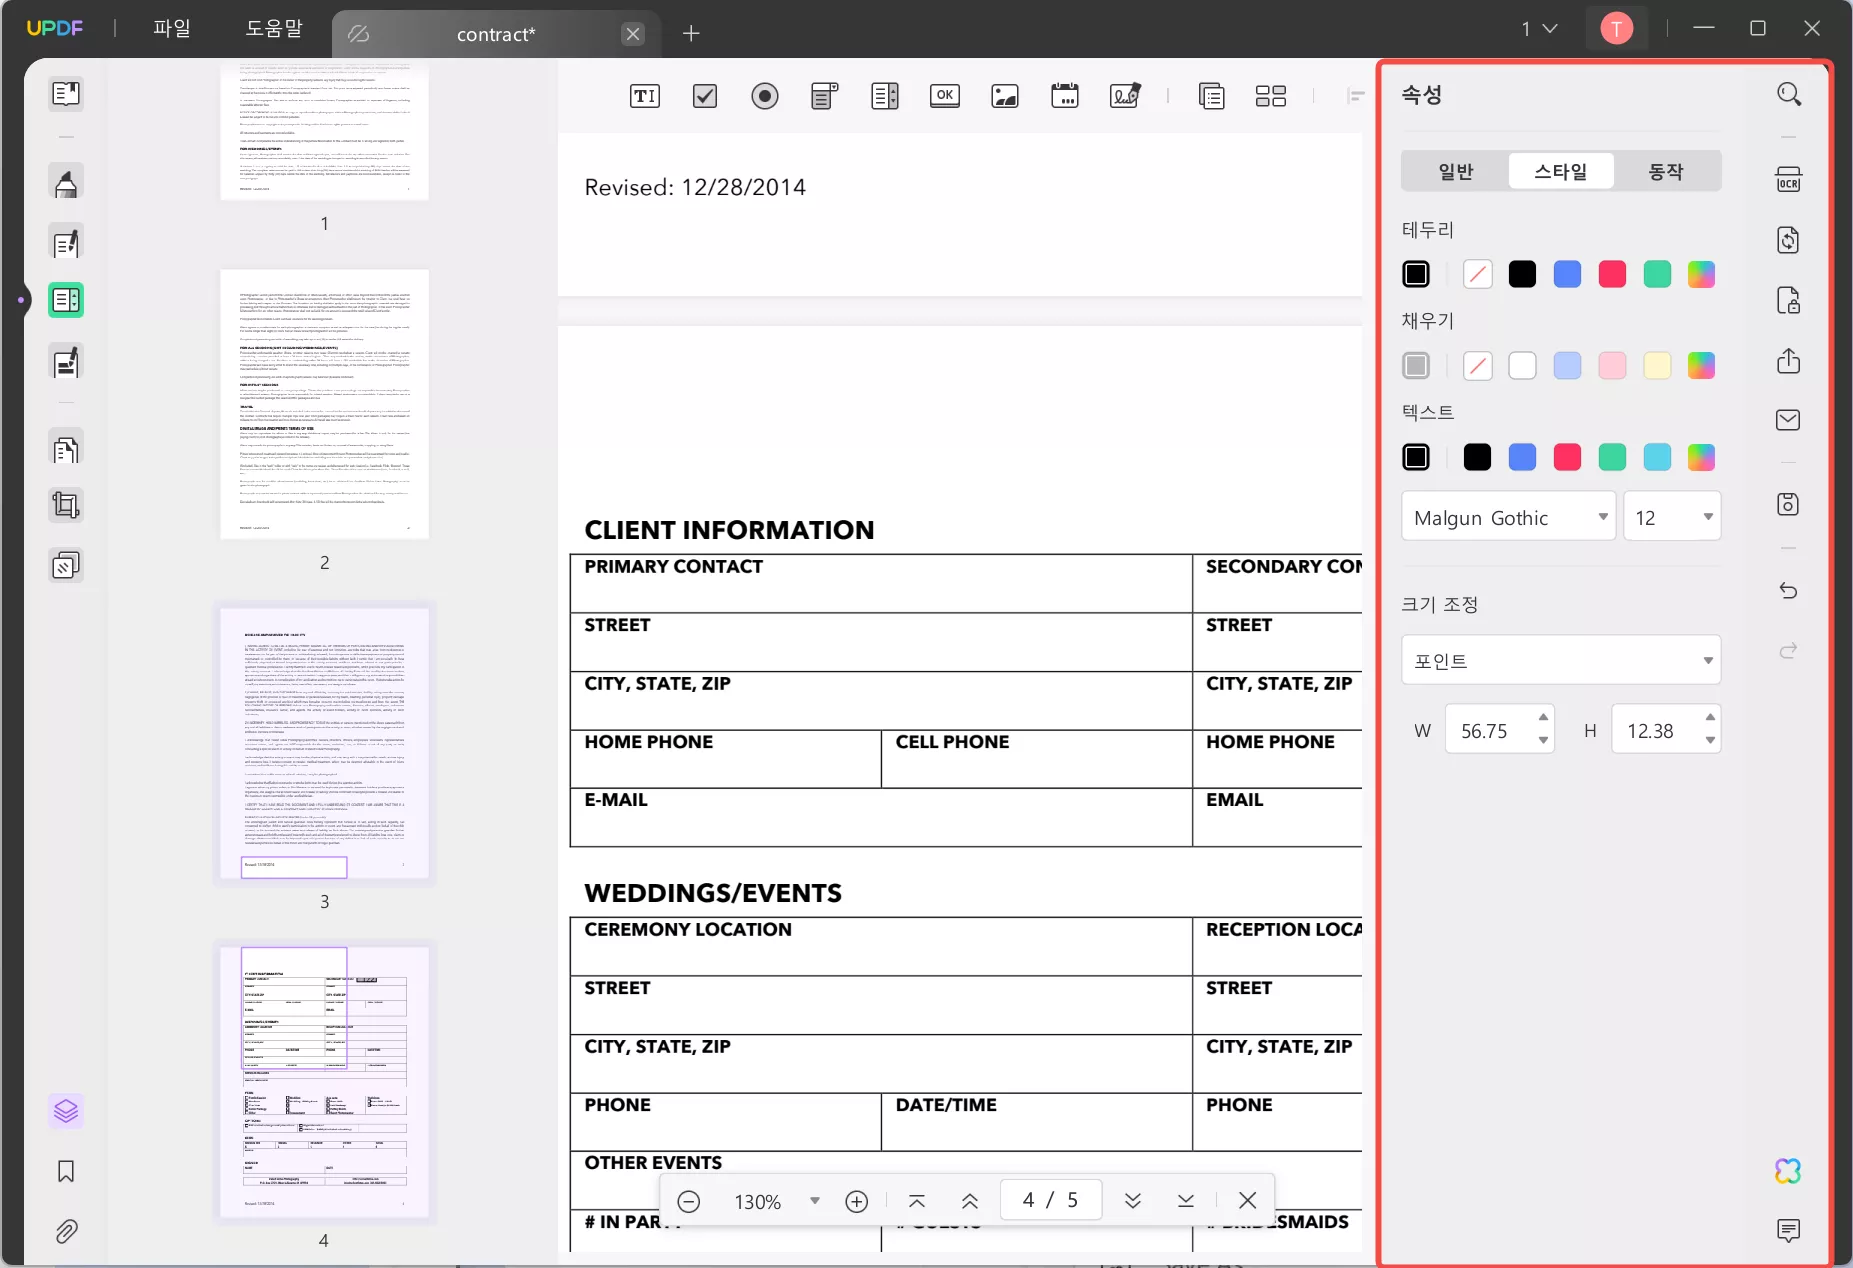This screenshot has width=1853, height=1268.
Task: Set 테두리 border color to blue
Action: point(1567,274)
